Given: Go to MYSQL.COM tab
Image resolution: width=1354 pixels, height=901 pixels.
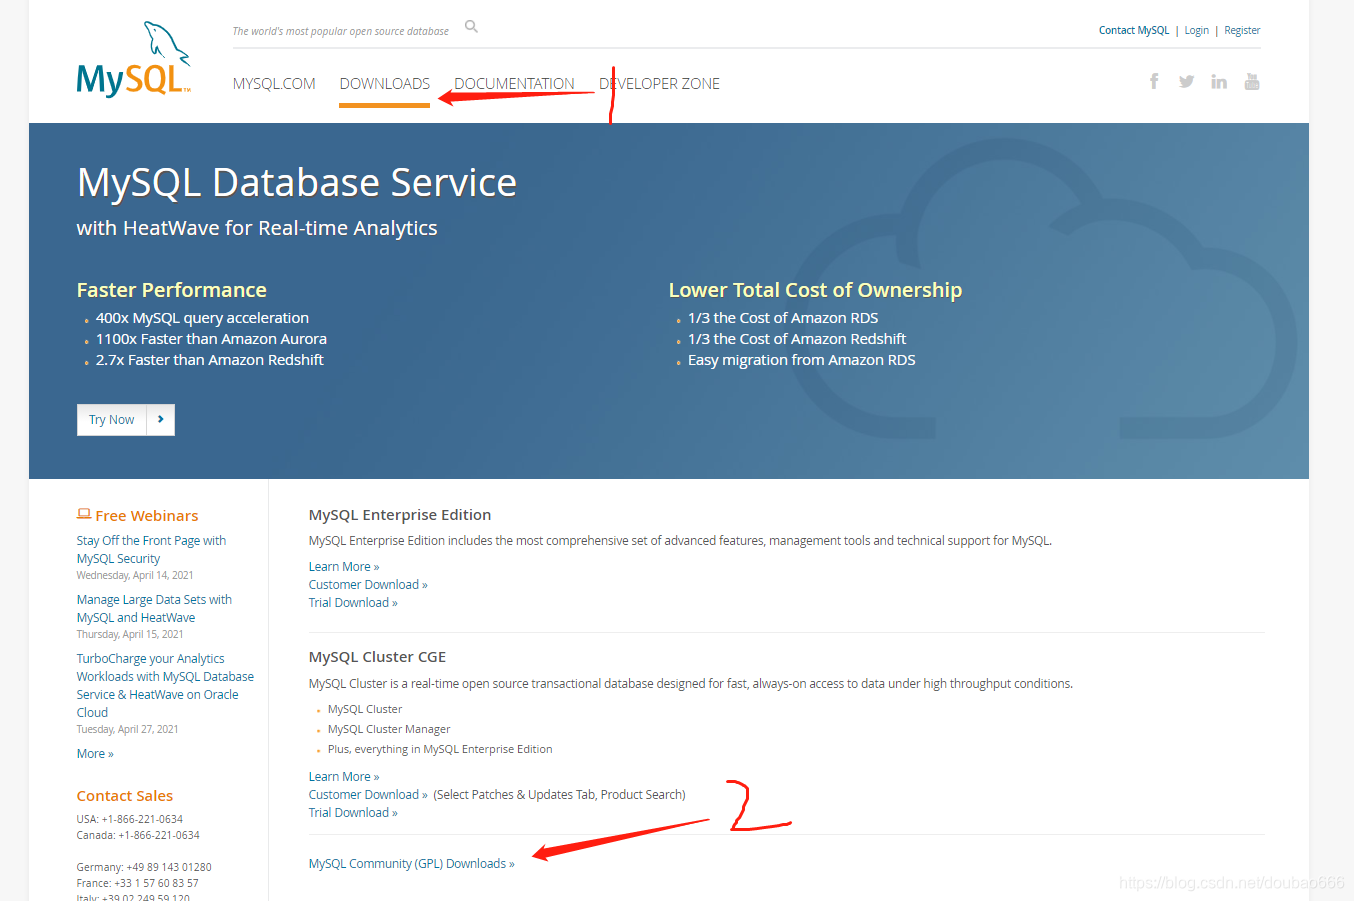Looking at the screenshot, I should (x=274, y=84).
